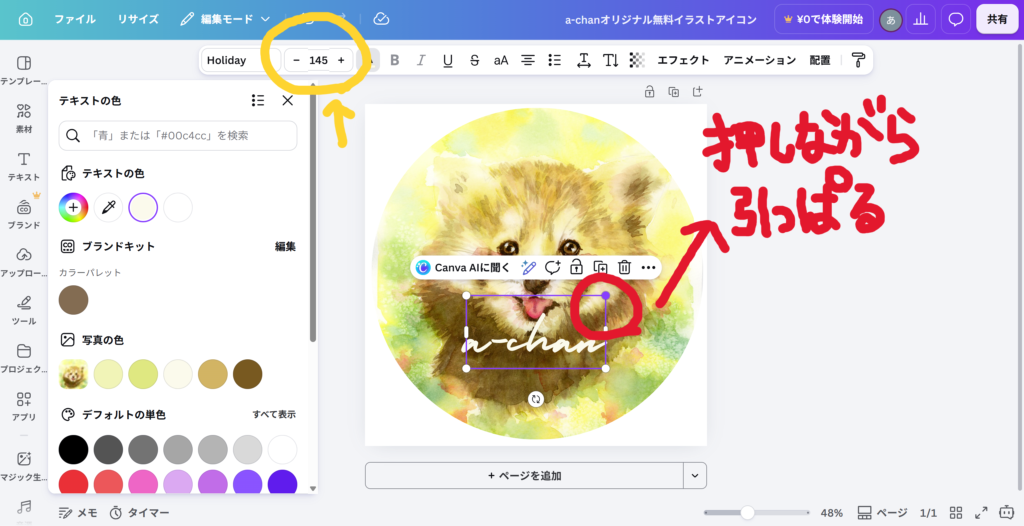Add a comment from floating toolbar

click(552, 267)
